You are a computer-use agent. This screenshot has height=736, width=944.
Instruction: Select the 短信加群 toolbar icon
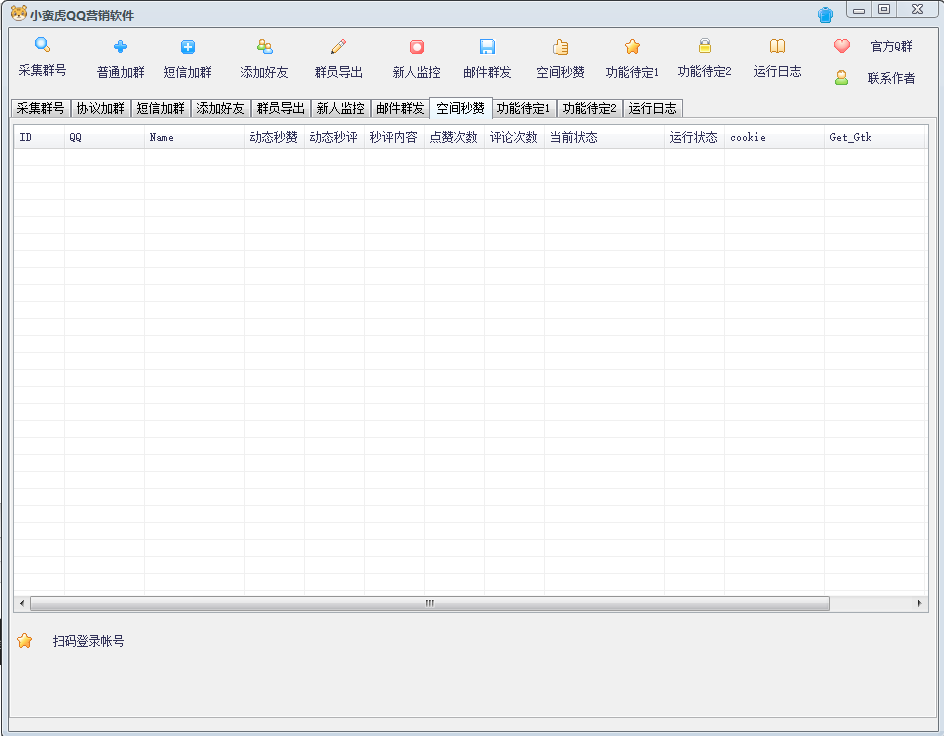coord(187,46)
